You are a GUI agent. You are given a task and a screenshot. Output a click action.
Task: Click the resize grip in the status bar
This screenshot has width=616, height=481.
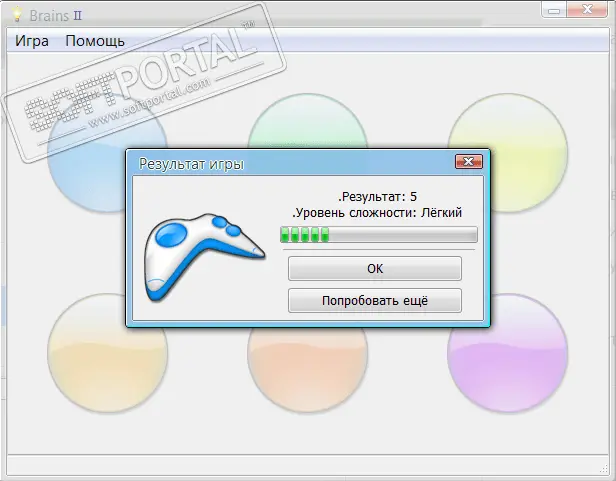point(604,470)
